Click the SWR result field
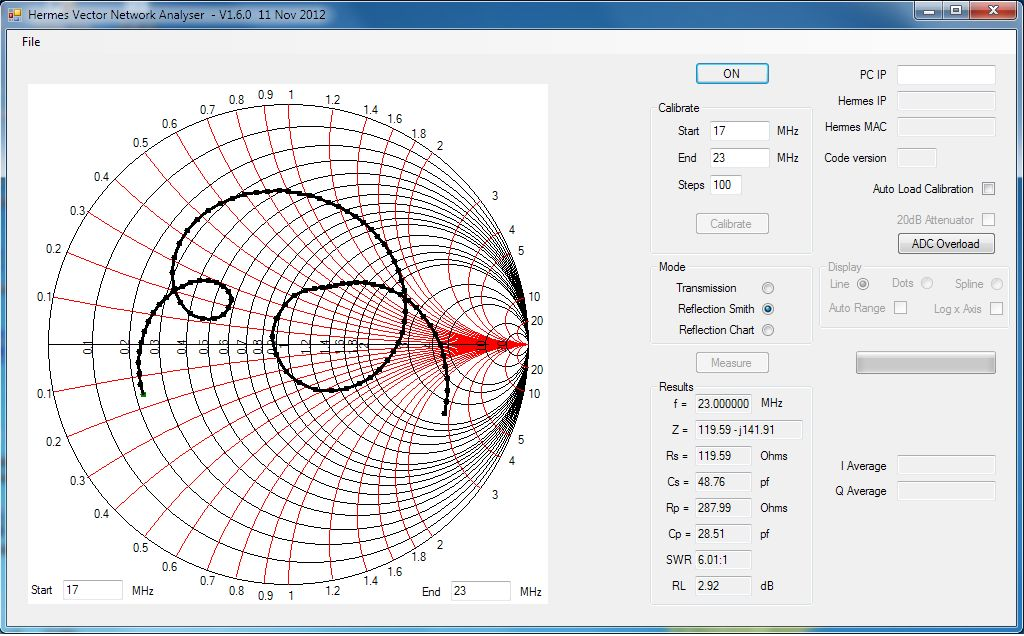 [x=722, y=560]
